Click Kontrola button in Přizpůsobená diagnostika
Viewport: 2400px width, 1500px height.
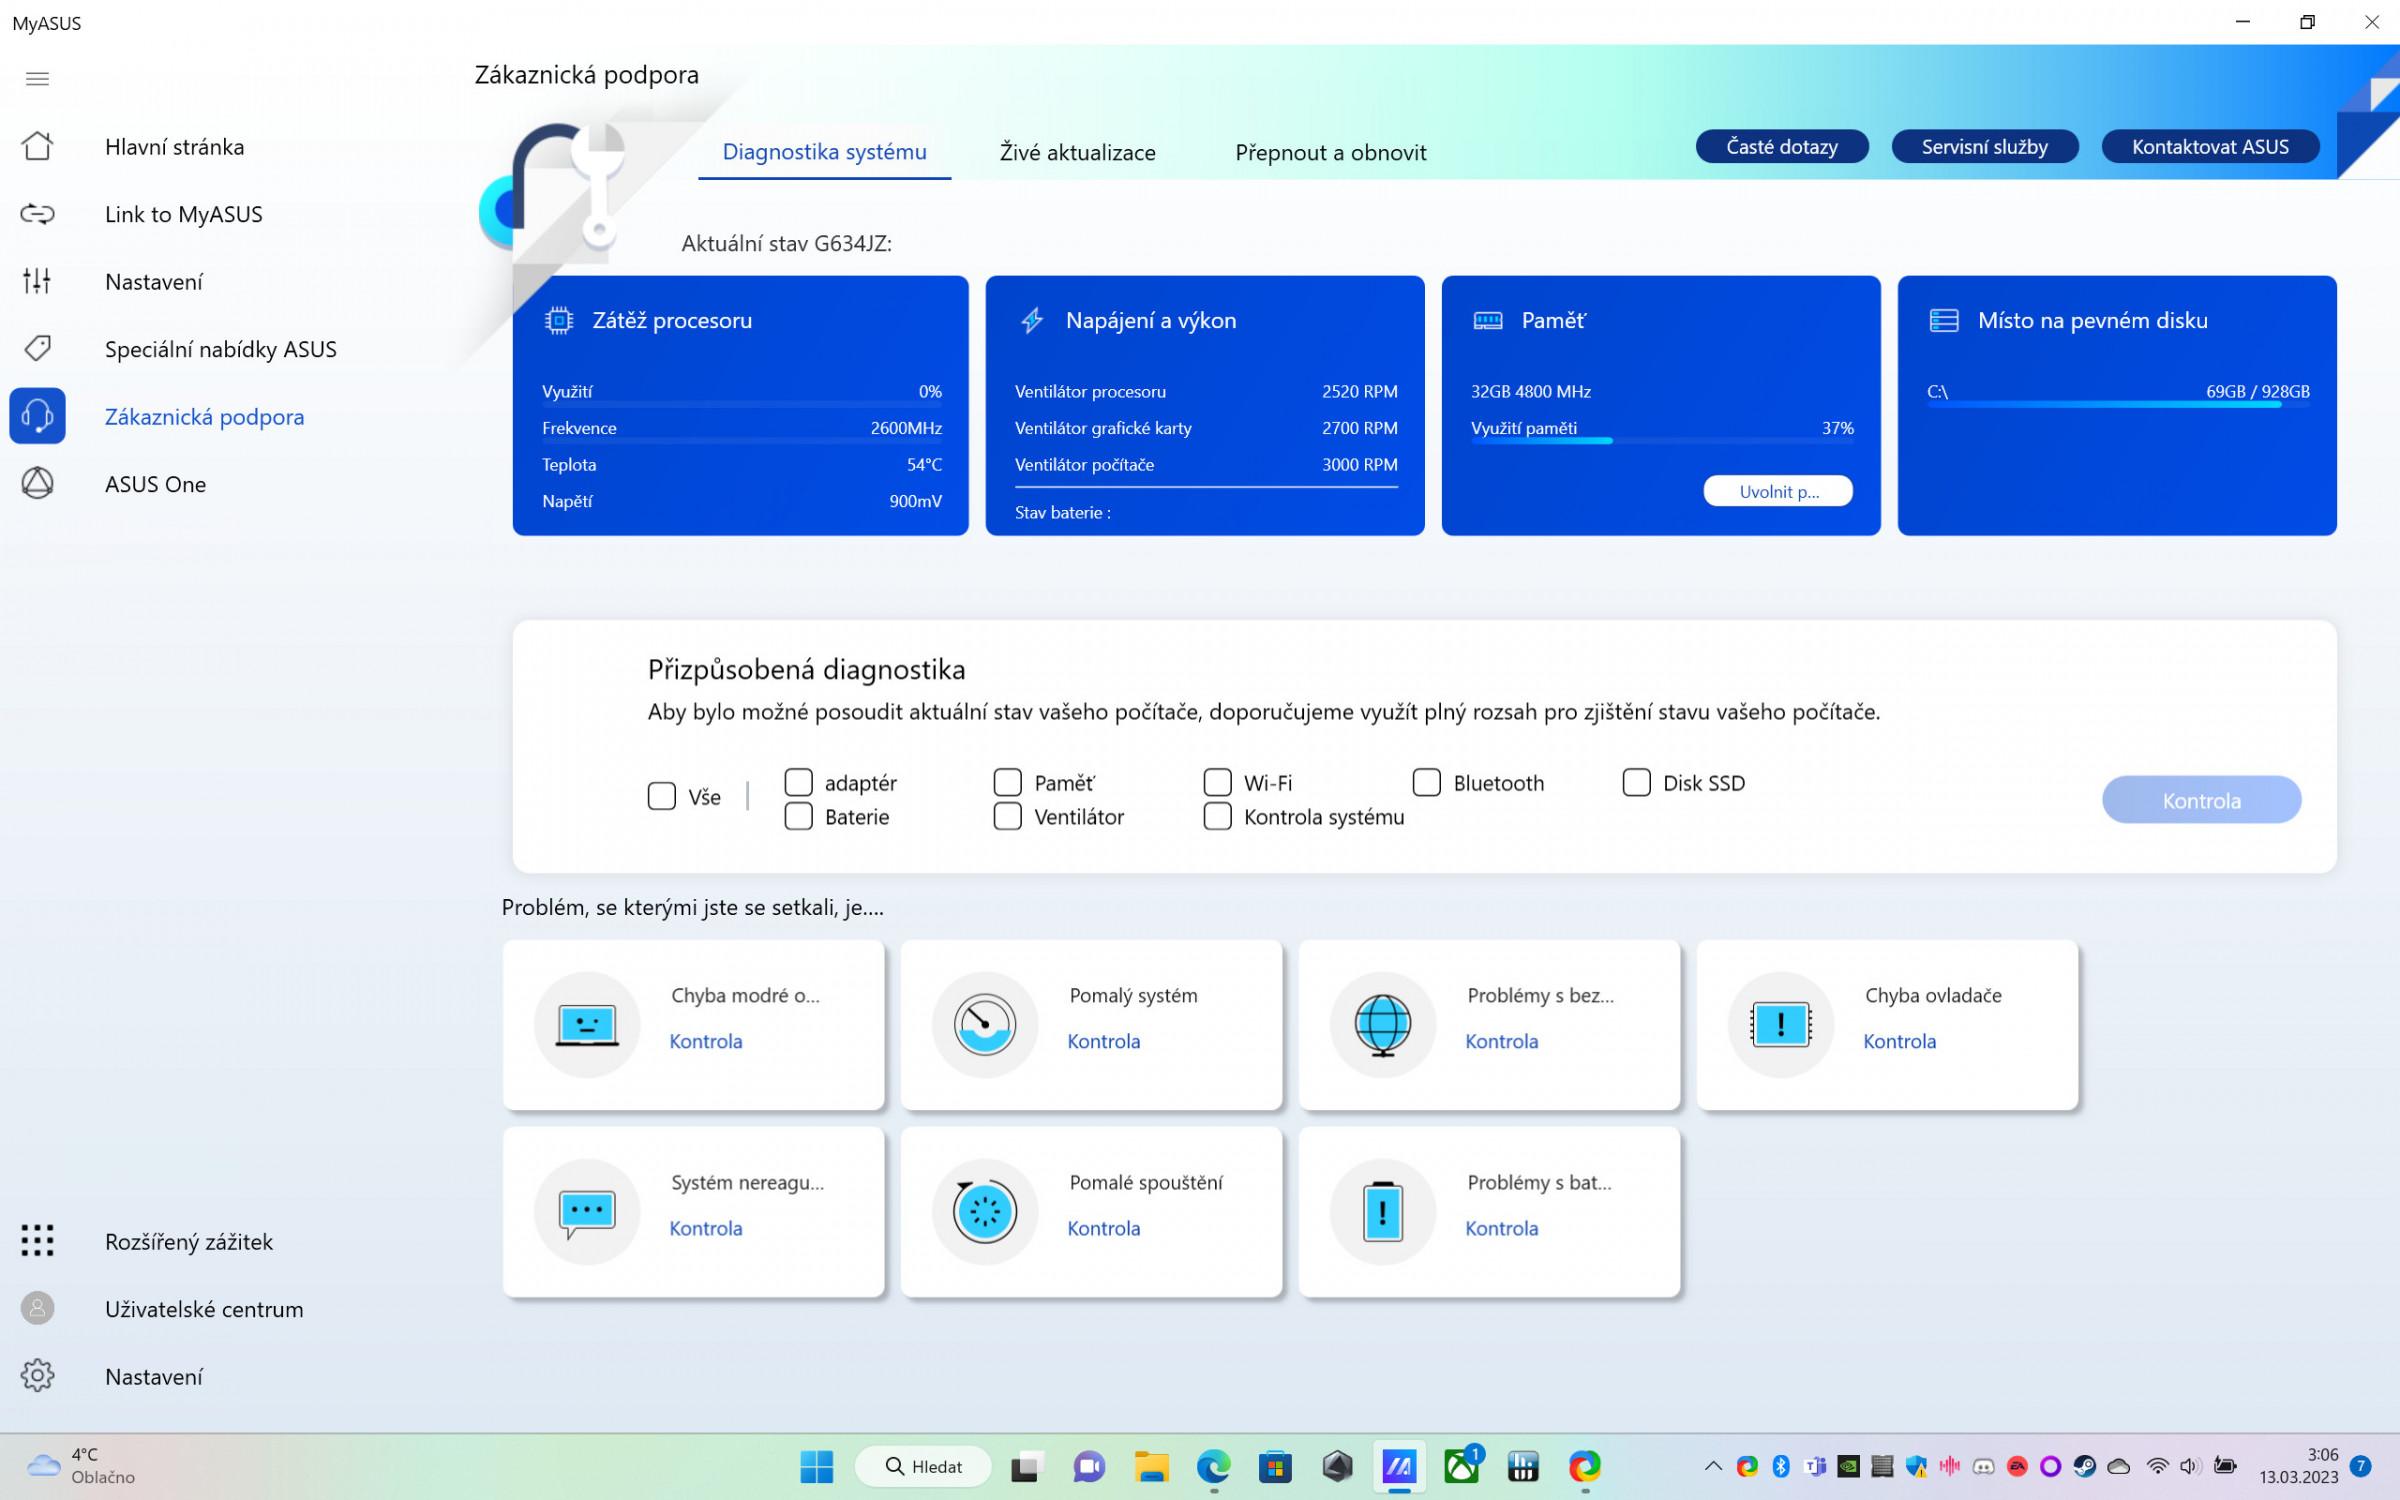[x=2201, y=800]
